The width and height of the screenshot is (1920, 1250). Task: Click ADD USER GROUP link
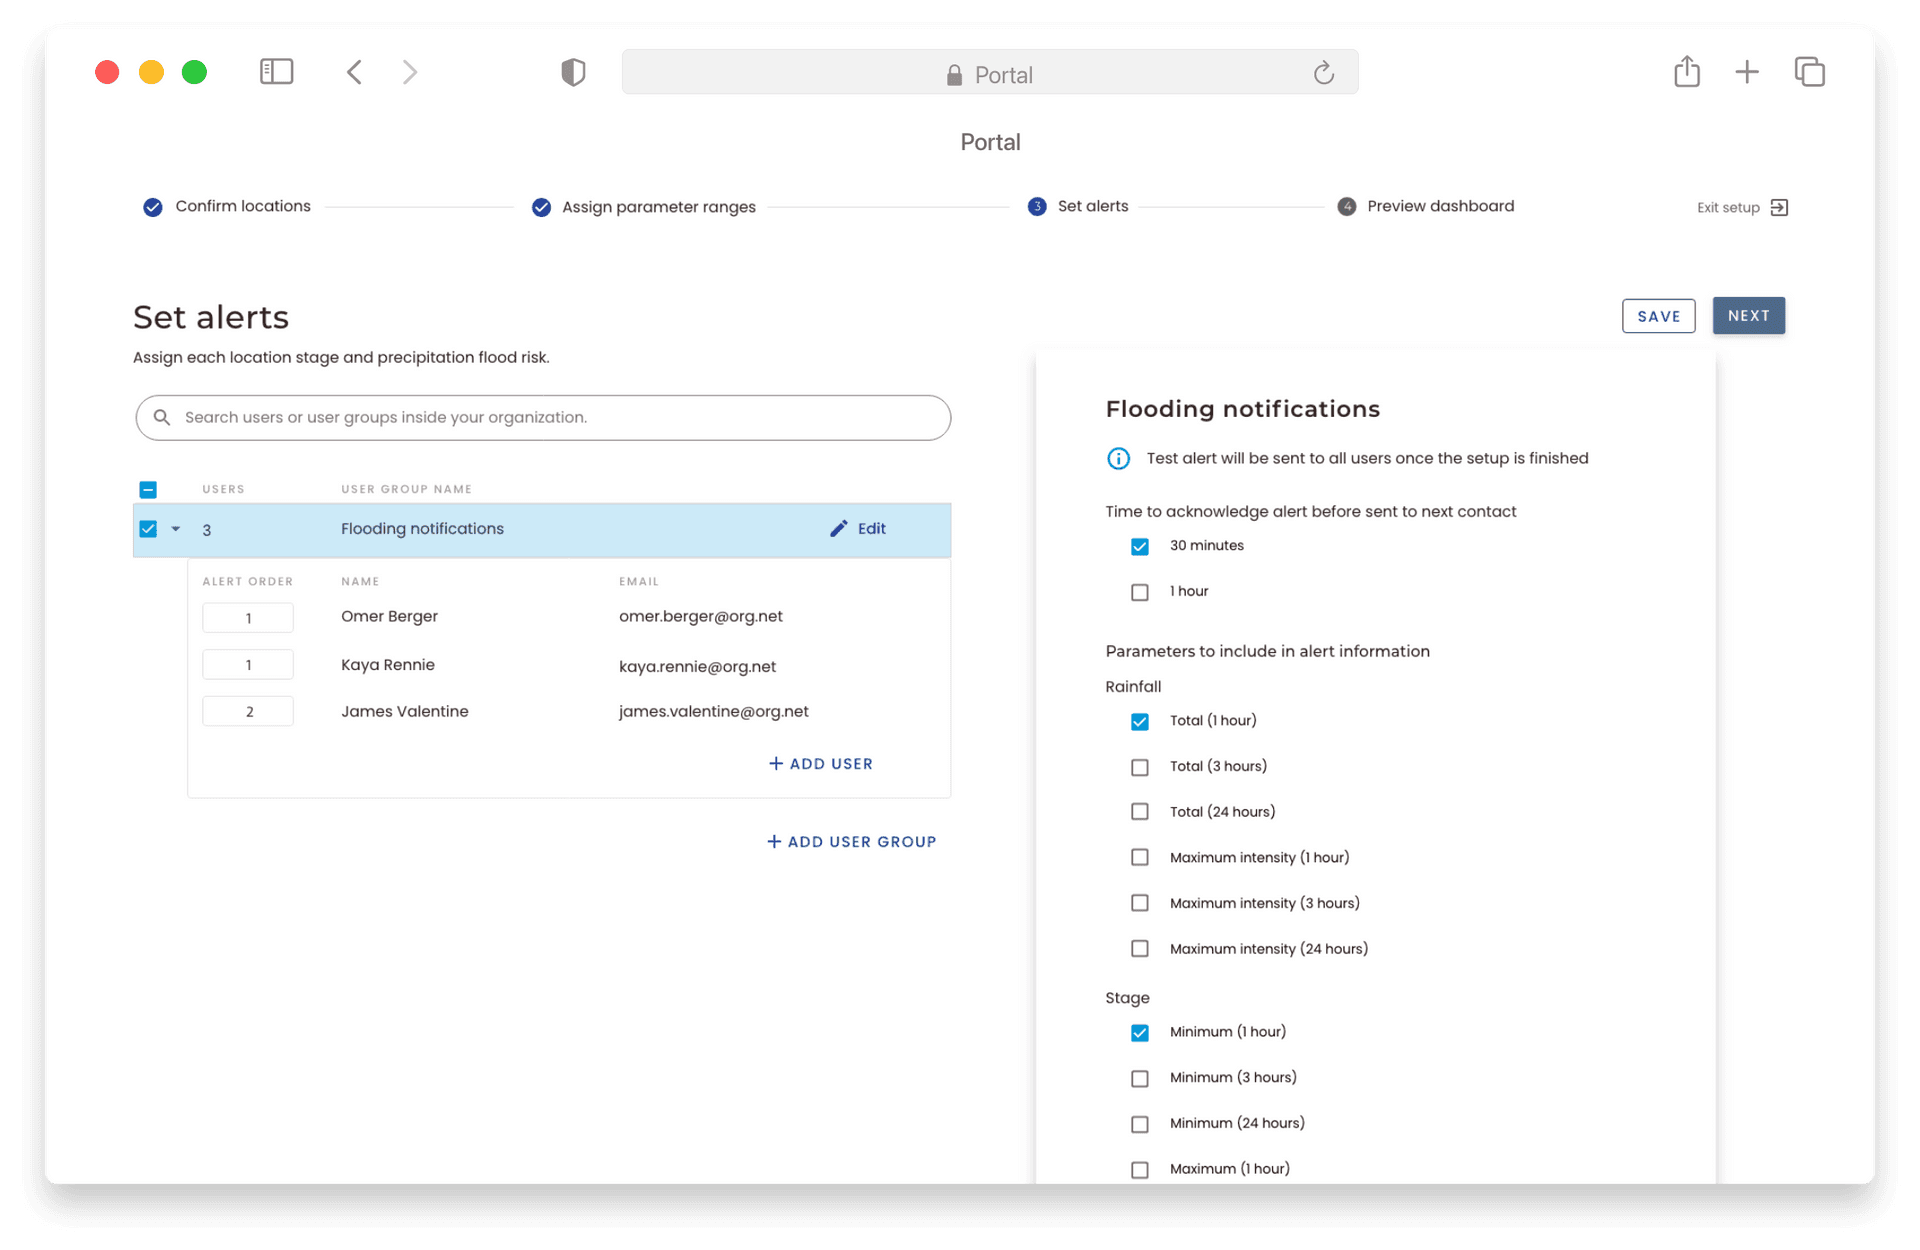point(851,842)
